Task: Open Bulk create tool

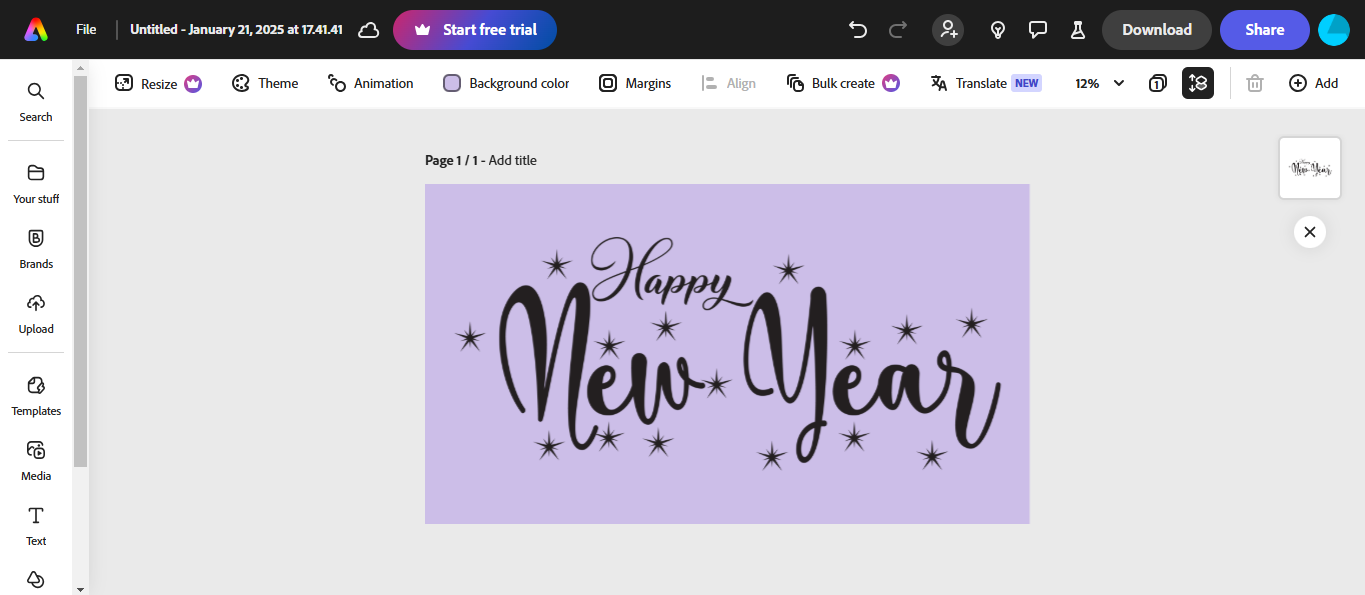Action: tap(843, 83)
